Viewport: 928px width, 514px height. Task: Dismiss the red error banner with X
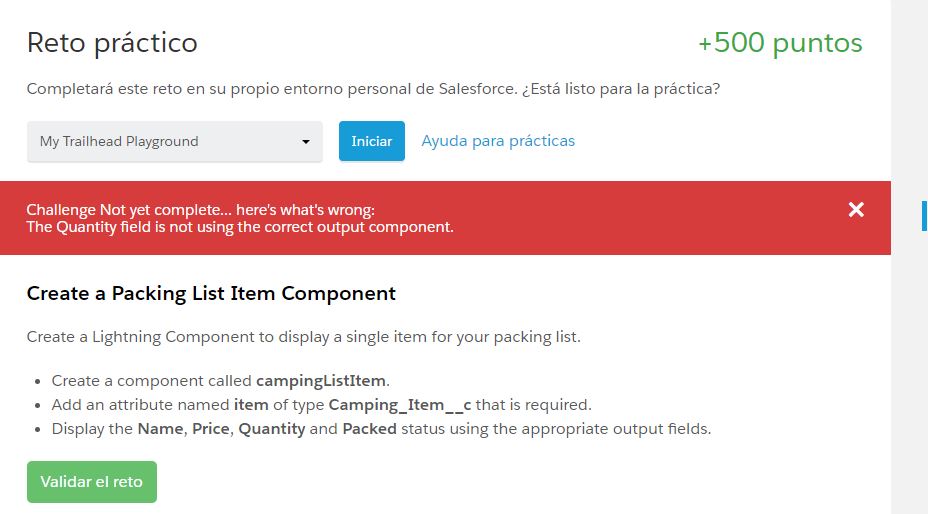point(856,209)
